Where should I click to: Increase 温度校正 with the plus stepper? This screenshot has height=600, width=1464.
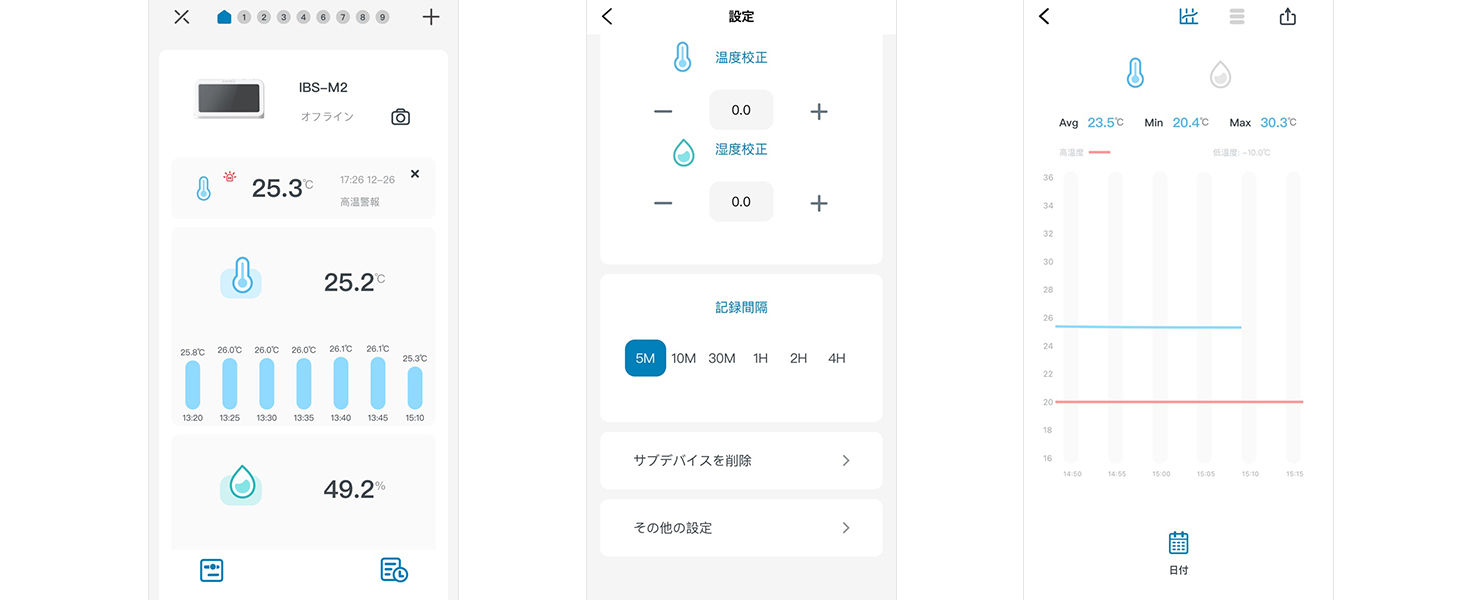click(819, 112)
